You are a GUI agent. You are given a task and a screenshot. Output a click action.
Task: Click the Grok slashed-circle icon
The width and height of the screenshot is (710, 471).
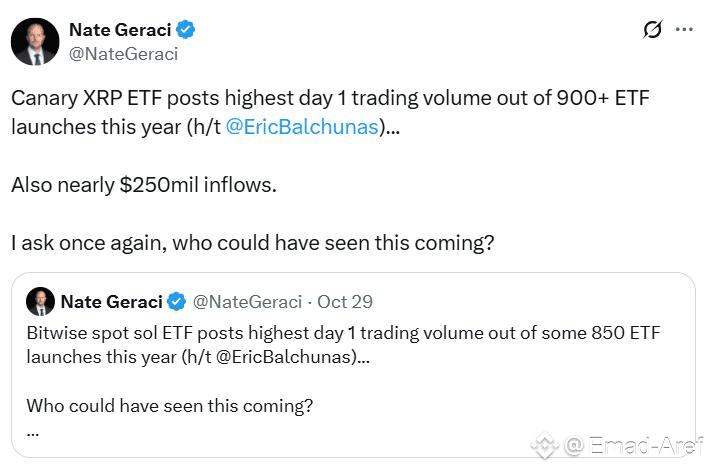point(652,29)
